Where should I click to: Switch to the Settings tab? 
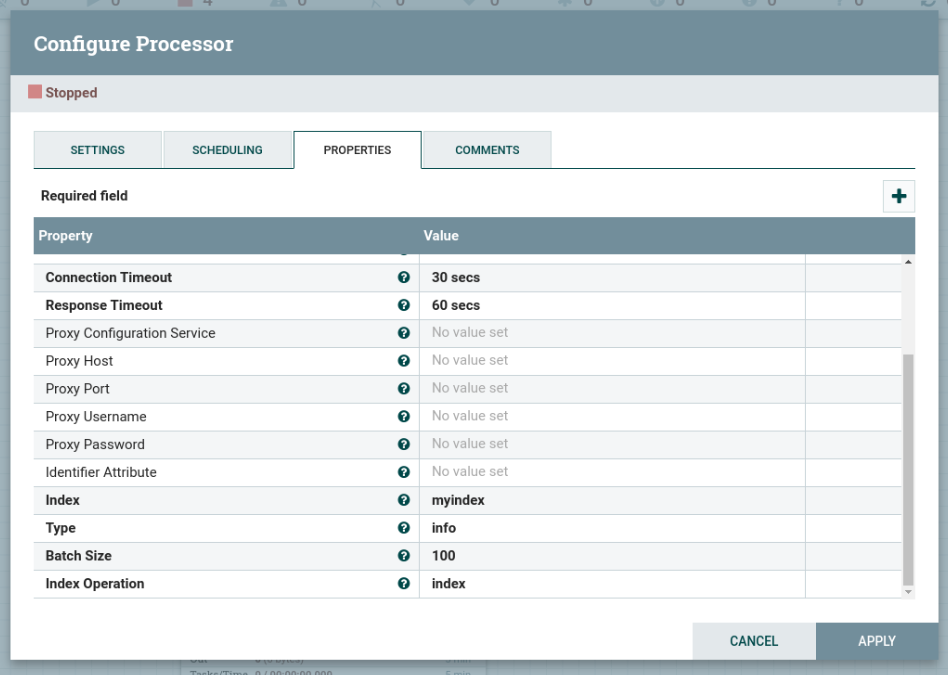[x=97, y=149]
